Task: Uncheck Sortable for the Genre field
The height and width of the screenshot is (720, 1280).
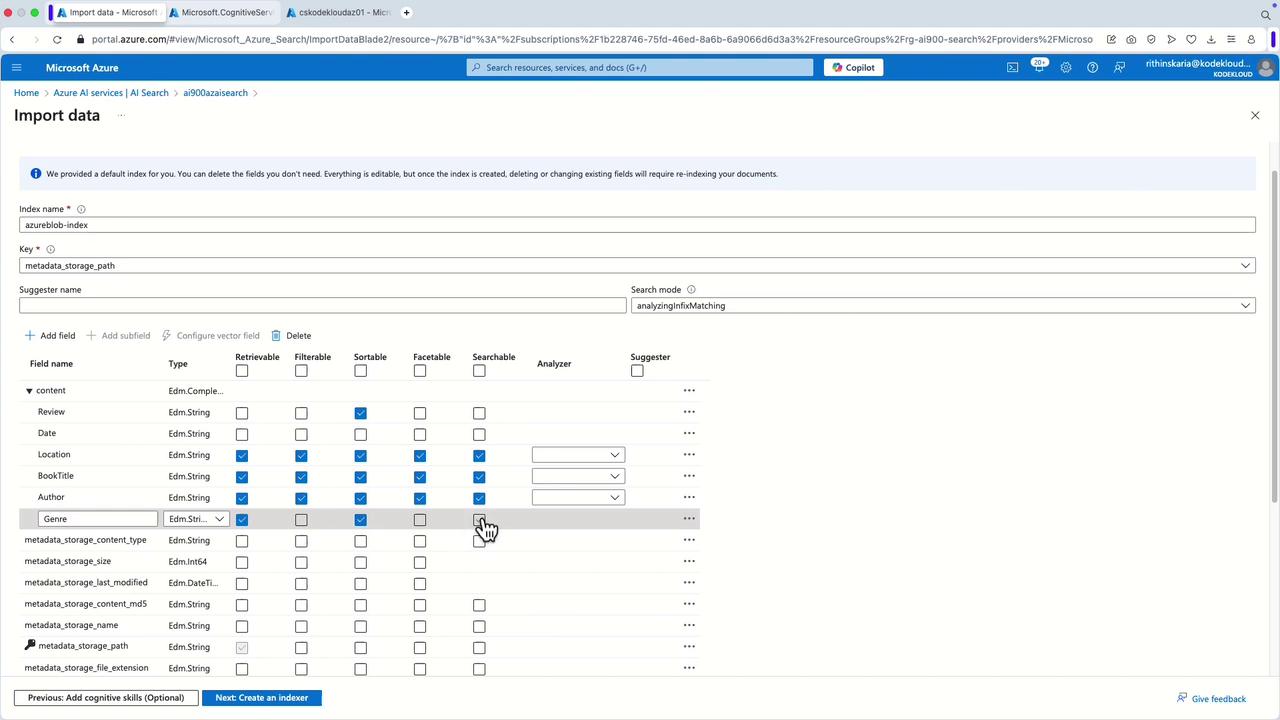Action: pos(360,519)
